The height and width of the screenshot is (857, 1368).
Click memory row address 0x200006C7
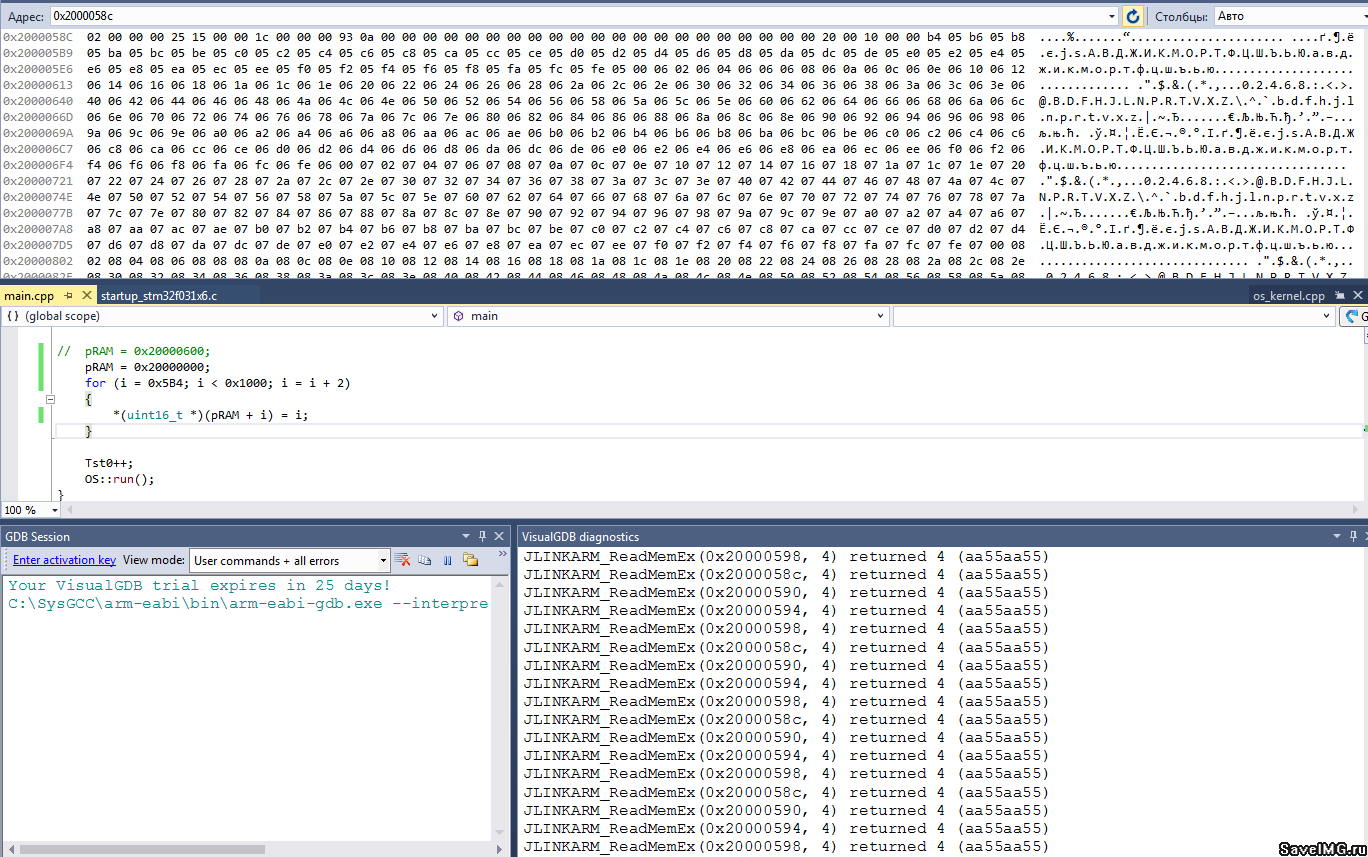[x=38, y=148]
